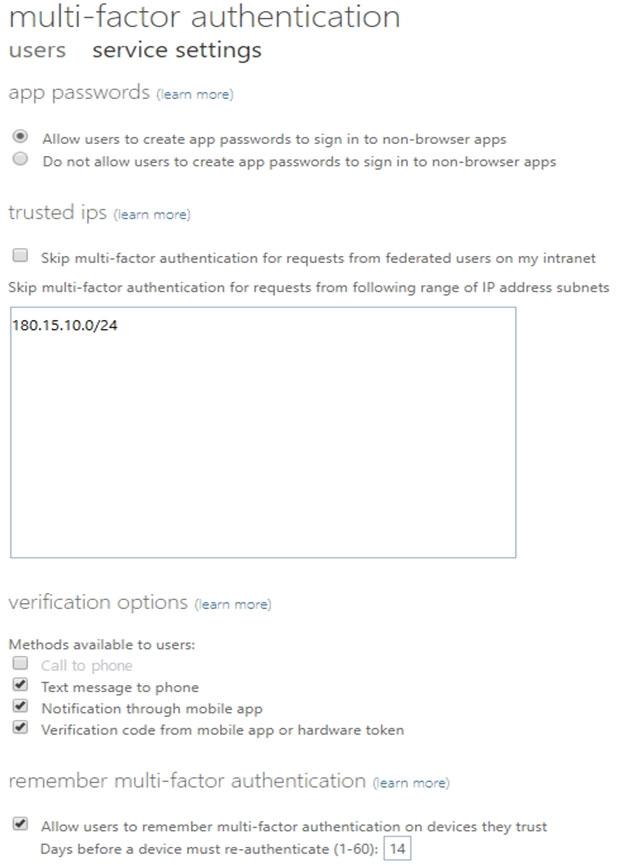
Task: Uncheck Allow users to remember MFA checkbox
Action: click(x=20, y=825)
